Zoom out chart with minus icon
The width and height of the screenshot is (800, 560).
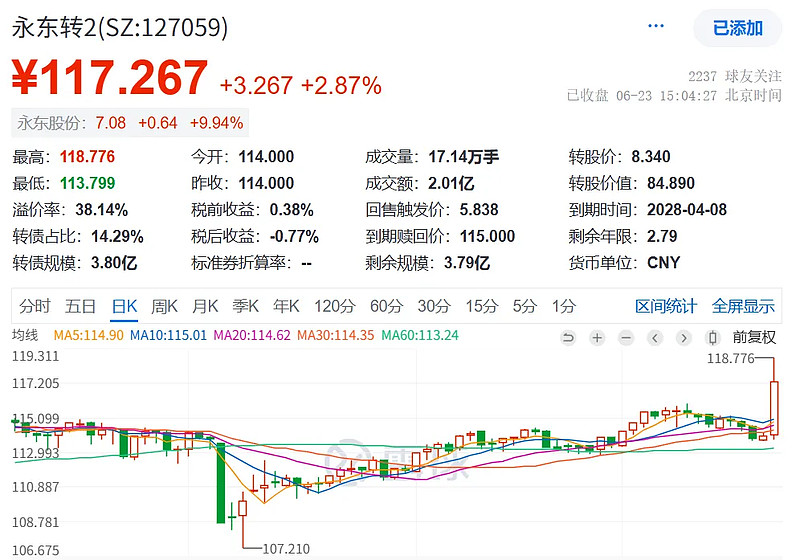626,338
